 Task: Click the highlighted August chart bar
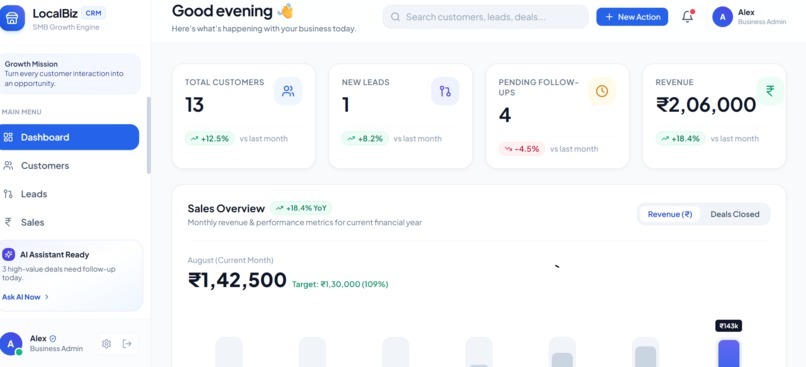click(x=728, y=353)
